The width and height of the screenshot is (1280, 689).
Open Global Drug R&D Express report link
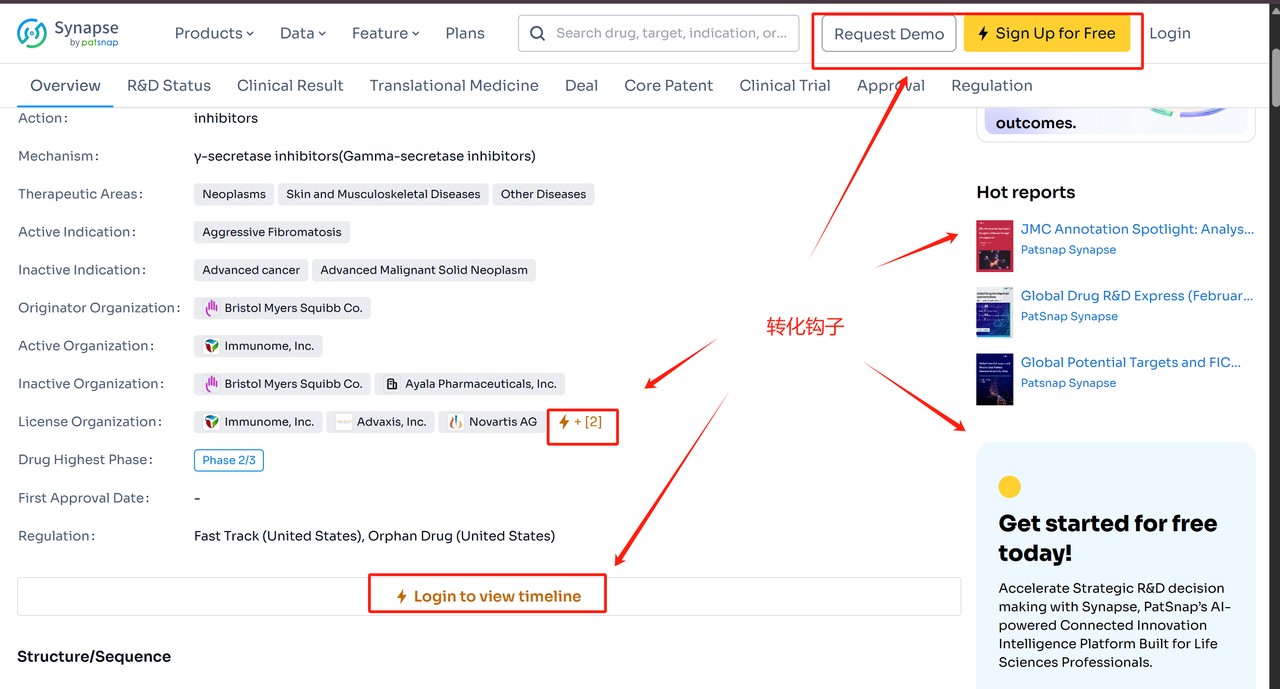point(1137,296)
